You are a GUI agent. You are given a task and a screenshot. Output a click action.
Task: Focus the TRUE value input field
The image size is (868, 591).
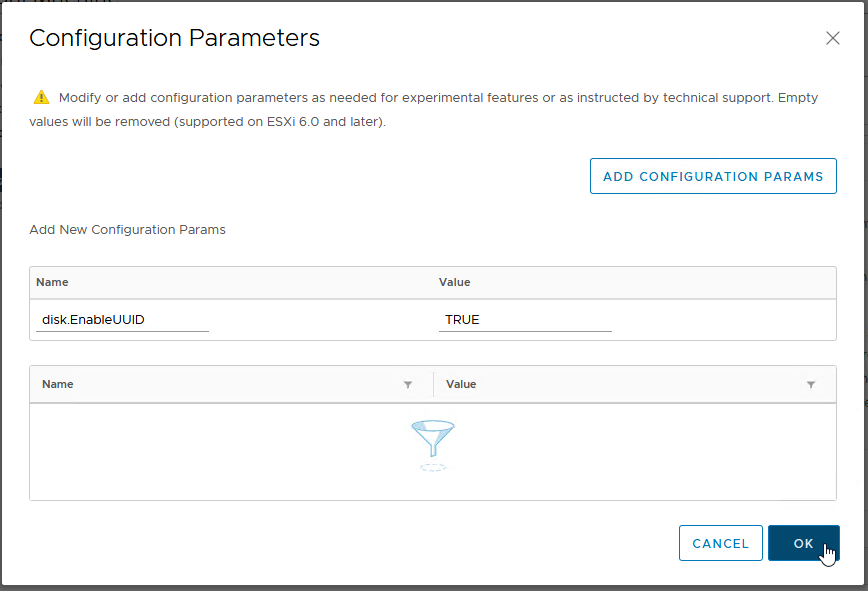click(525, 320)
